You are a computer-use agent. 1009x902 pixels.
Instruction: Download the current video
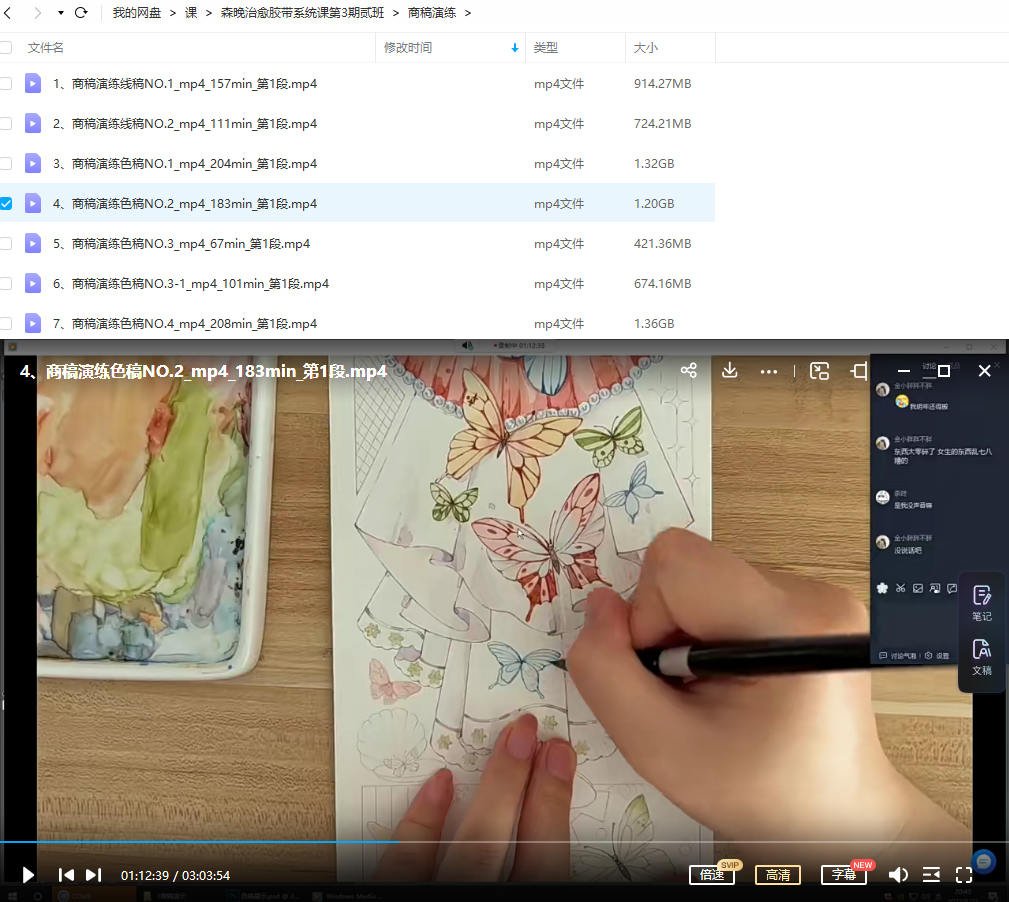[x=729, y=371]
